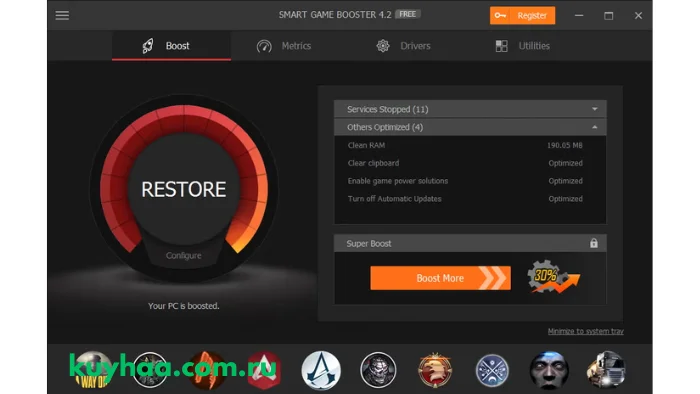This screenshot has height=394, width=700.
Task: Launch the golden eagle emblem game icon
Action: [435, 370]
